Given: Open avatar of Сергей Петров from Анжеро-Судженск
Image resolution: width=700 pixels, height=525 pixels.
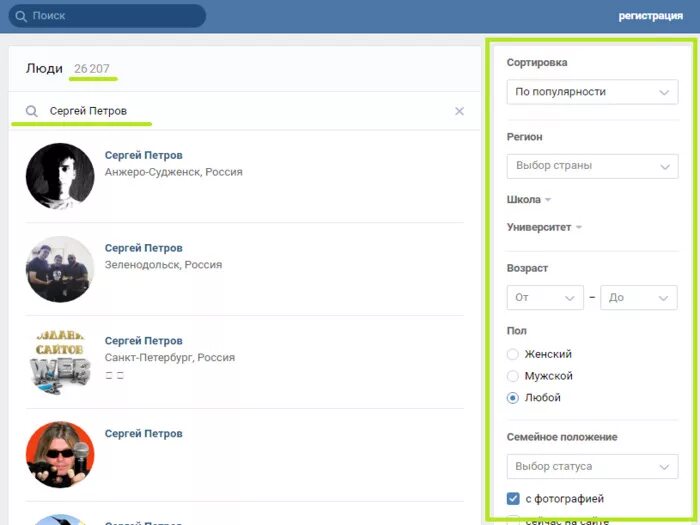Looking at the screenshot, I should (x=60, y=176).
